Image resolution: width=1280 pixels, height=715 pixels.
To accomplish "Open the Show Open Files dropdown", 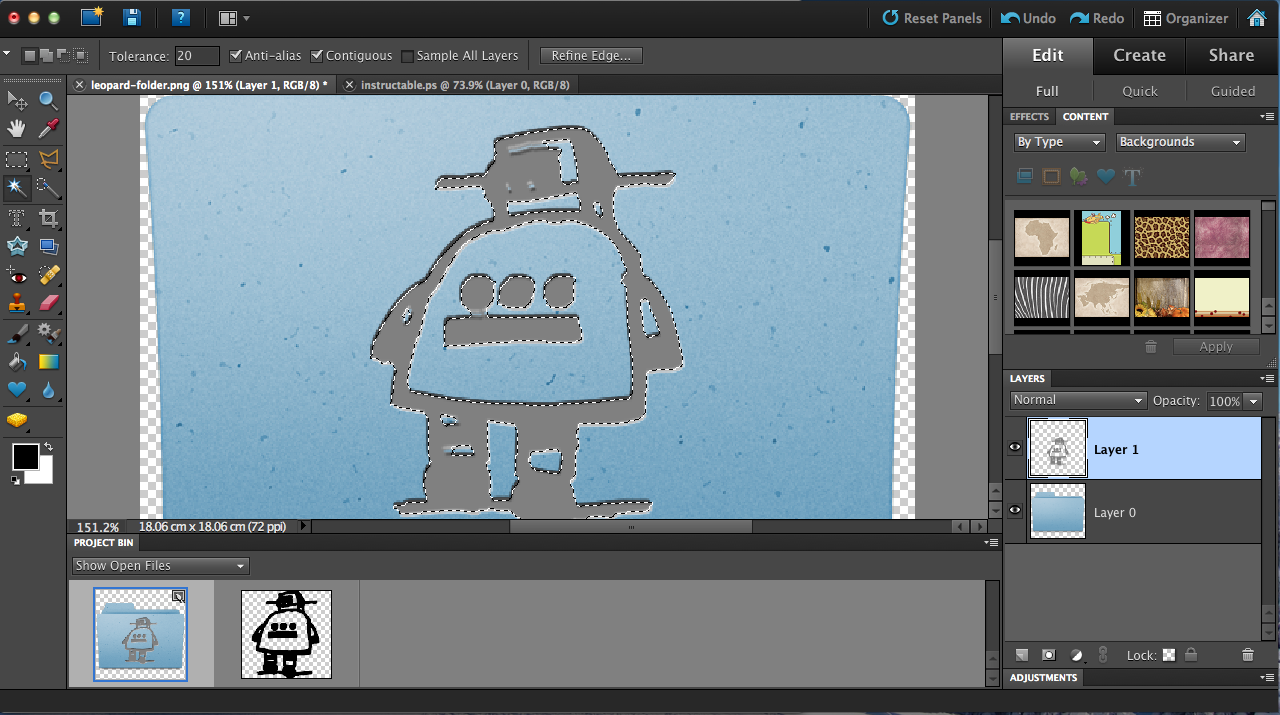I will click(160, 566).
